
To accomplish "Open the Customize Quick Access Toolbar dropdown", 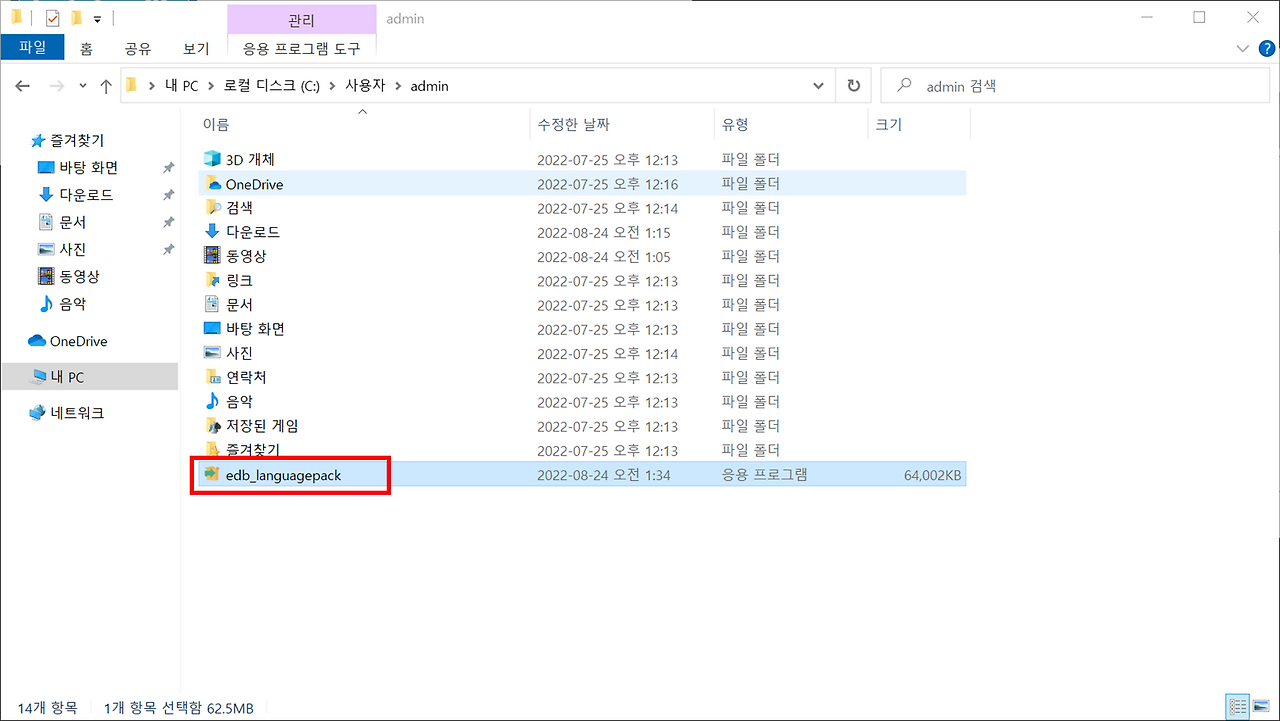I will click(x=97, y=18).
